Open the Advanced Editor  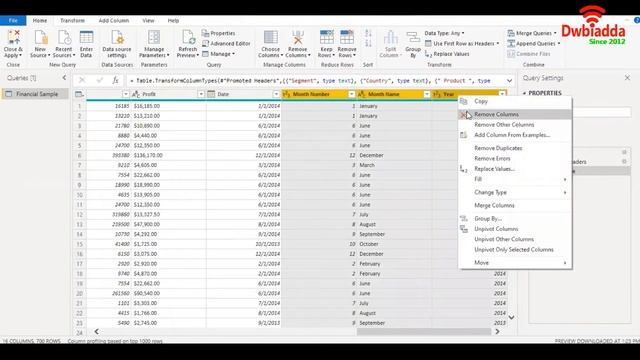(x=226, y=43)
